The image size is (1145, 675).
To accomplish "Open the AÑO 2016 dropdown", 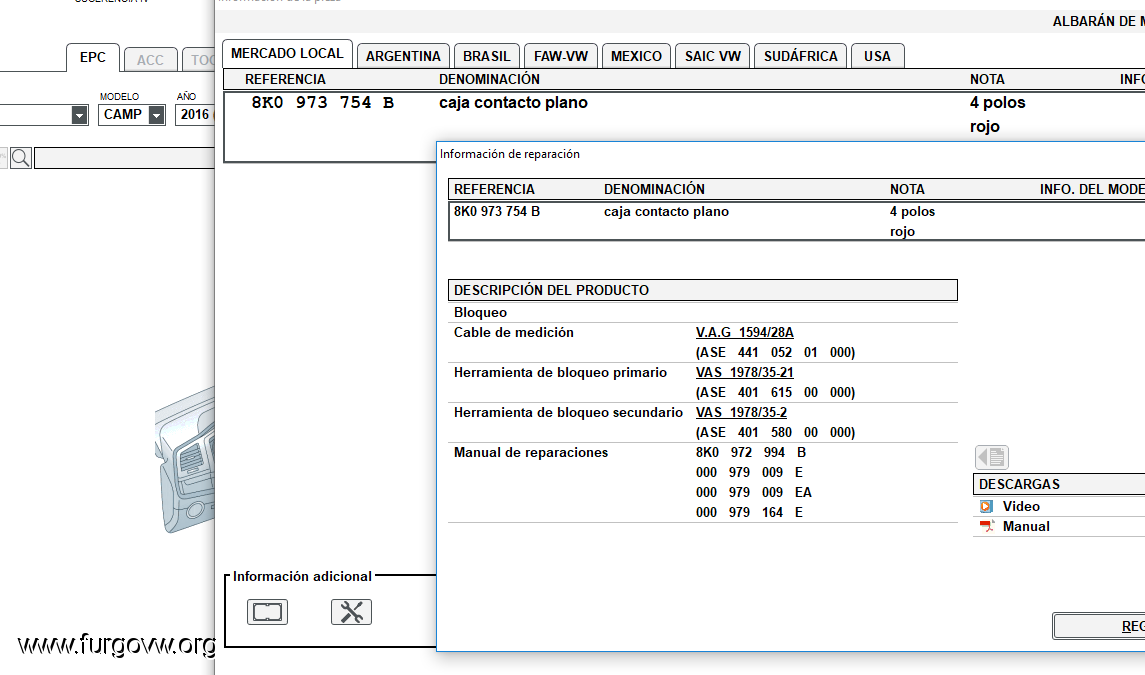I will point(195,115).
